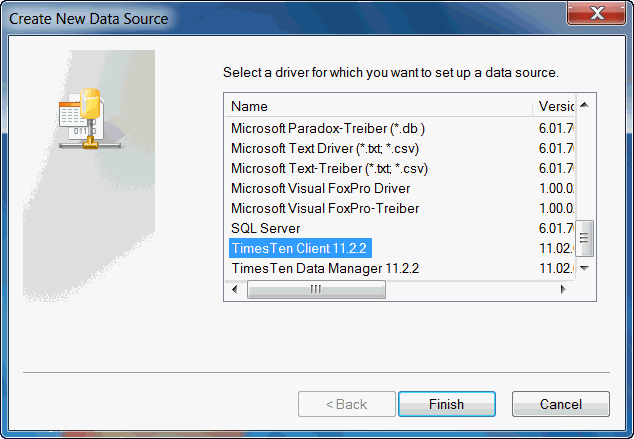Choose TimesTen Data Manager 11.2.2
The width and height of the screenshot is (634, 439).
click(325, 268)
